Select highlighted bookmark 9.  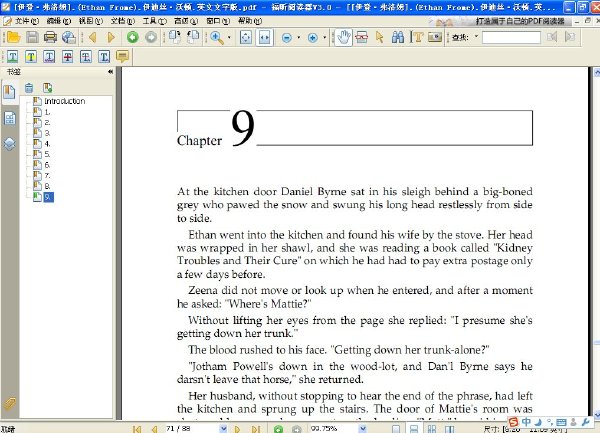coord(48,197)
